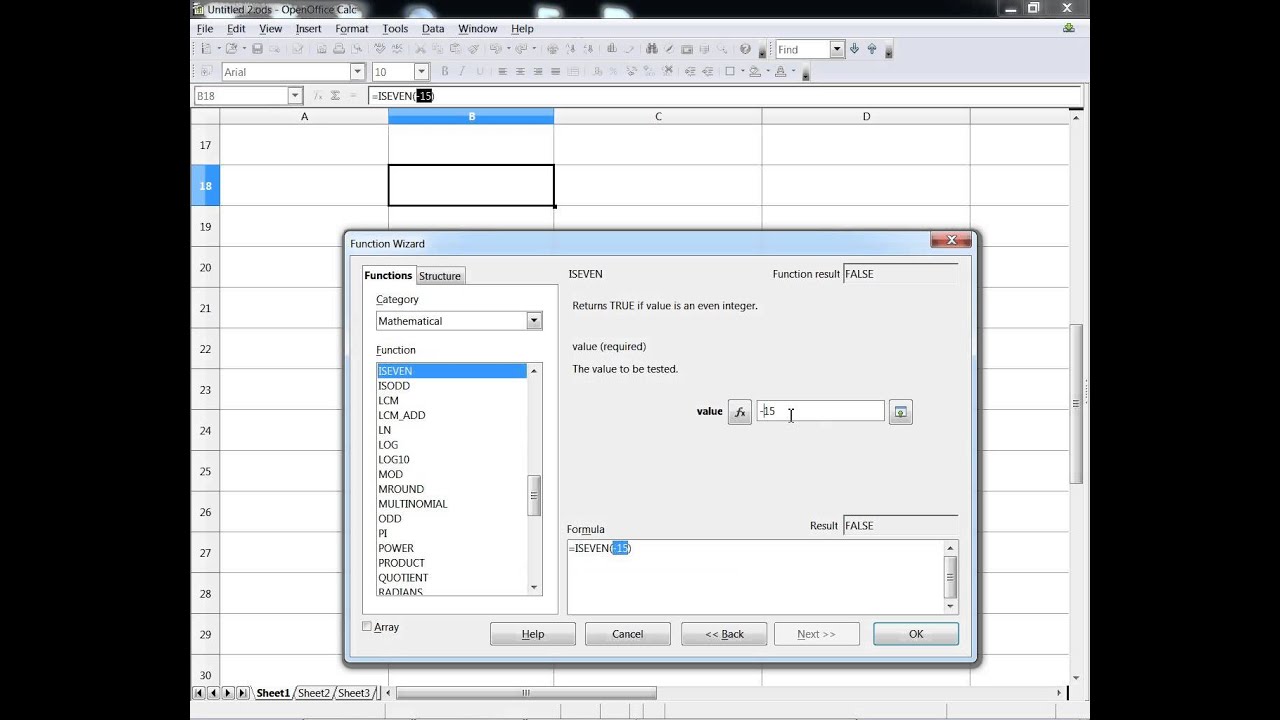Screen dimensions: 1280x720
Task: Open the Insert menu
Action: [x=309, y=29]
